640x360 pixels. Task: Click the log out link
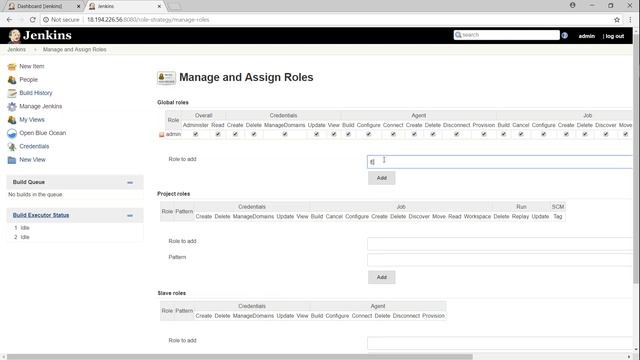coord(615,36)
